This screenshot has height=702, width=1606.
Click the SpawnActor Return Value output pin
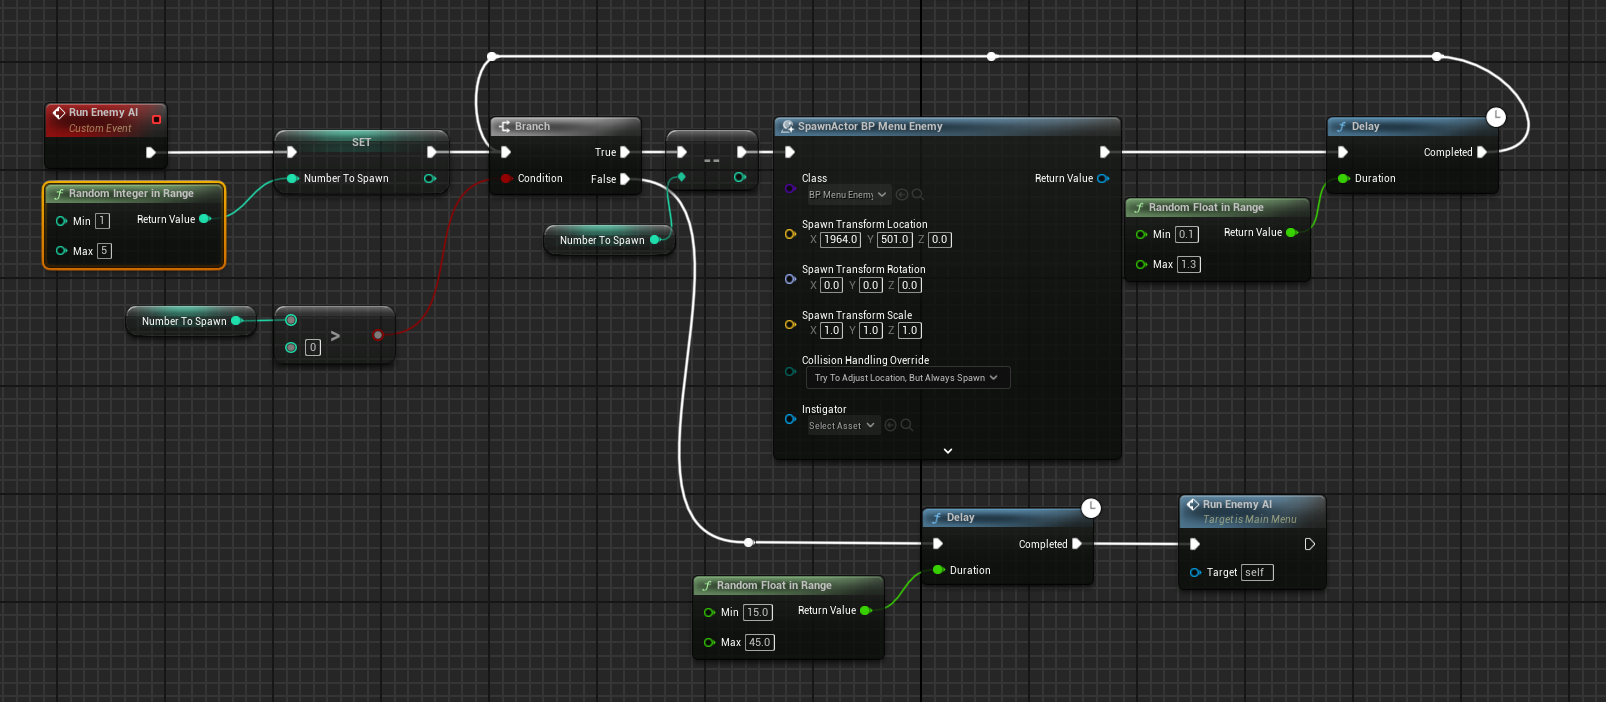point(1103,179)
